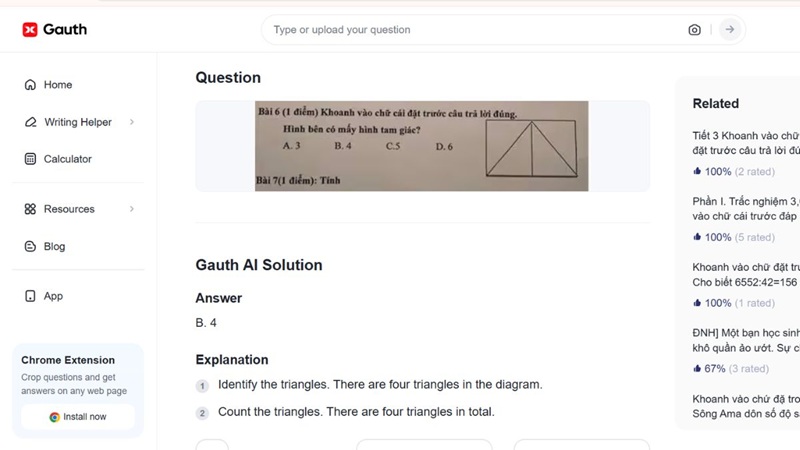Select the Blog menu item
The height and width of the screenshot is (450, 800).
[54, 246]
